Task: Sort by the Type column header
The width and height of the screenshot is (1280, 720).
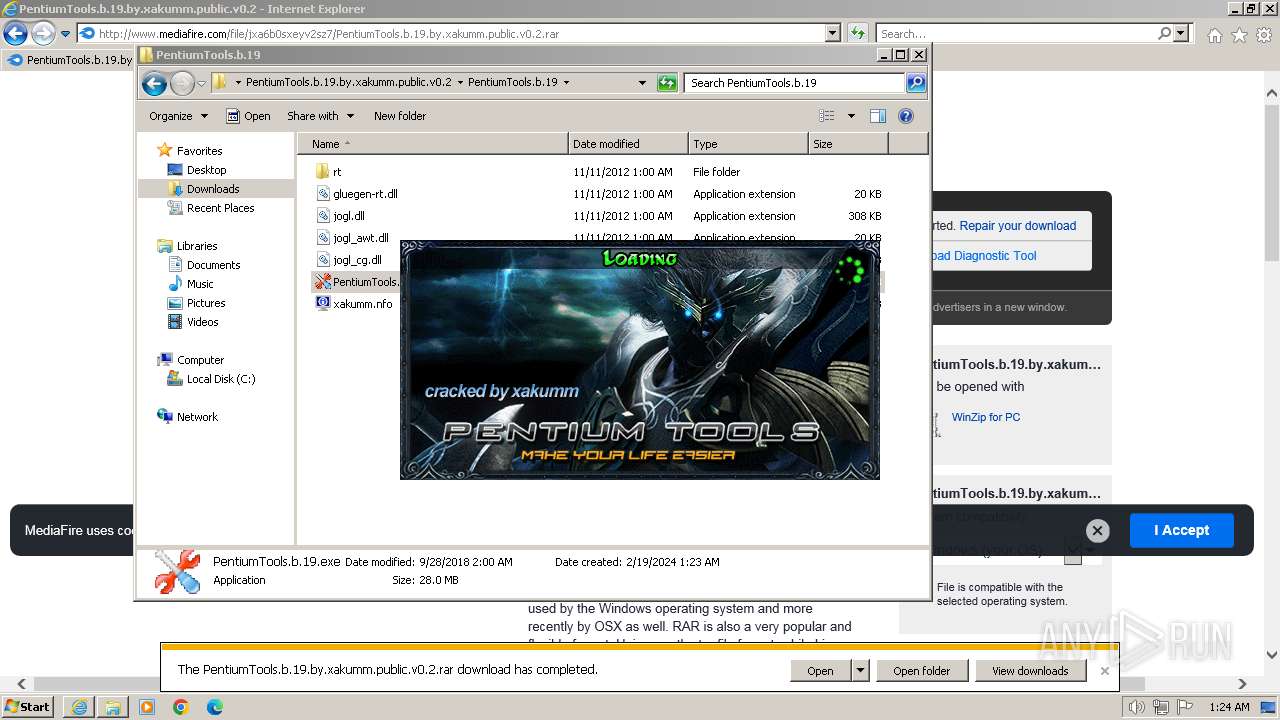Action: pyautogui.click(x=748, y=144)
